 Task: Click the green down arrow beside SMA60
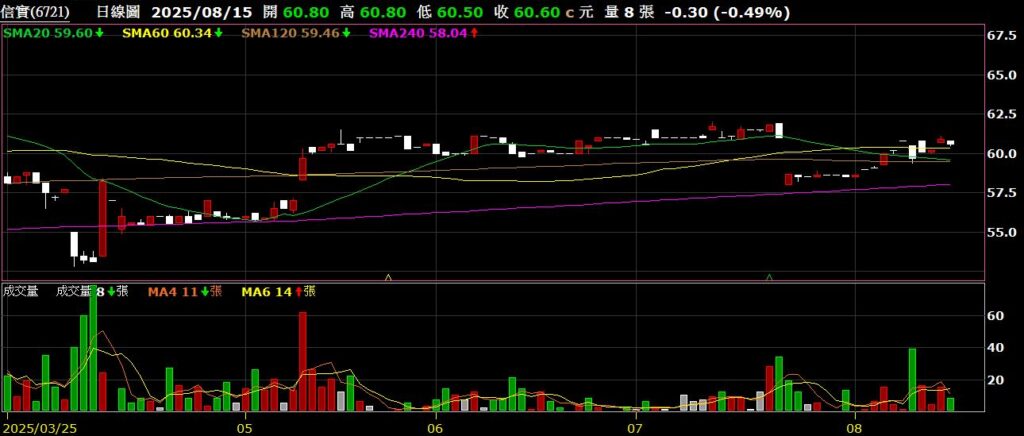pyautogui.click(x=218, y=33)
